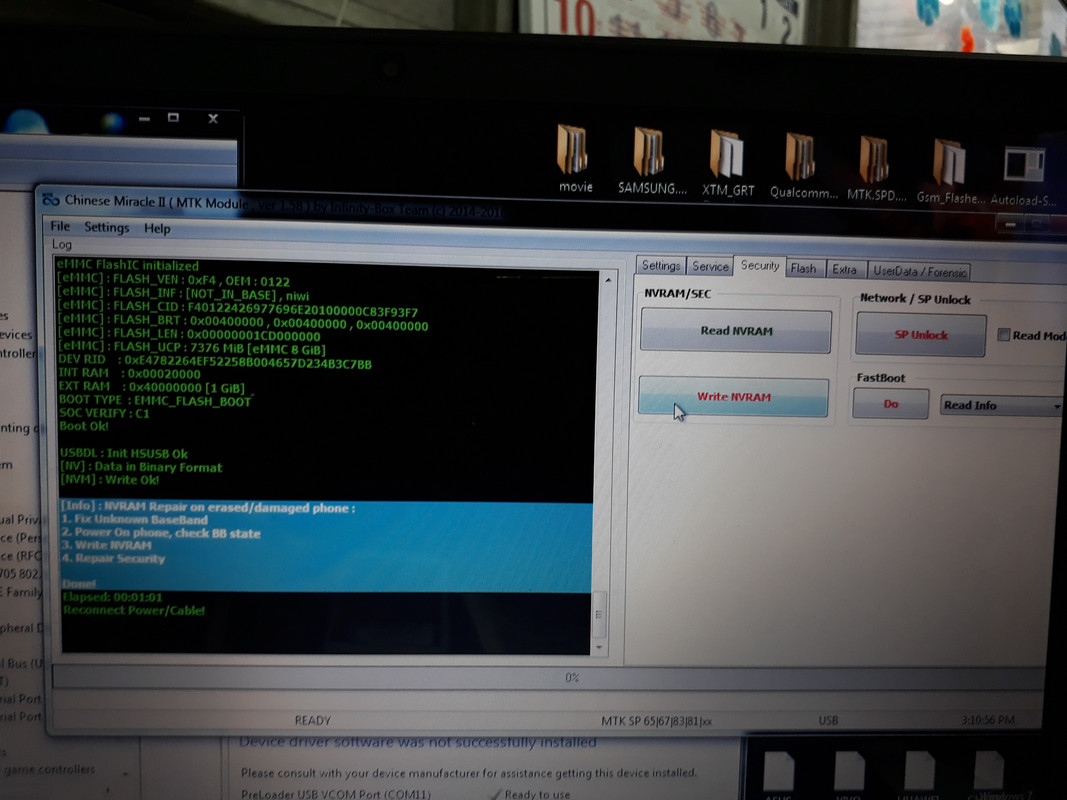The height and width of the screenshot is (800, 1067).
Task: Click the Write NVRAM button
Action: click(734, 397)
